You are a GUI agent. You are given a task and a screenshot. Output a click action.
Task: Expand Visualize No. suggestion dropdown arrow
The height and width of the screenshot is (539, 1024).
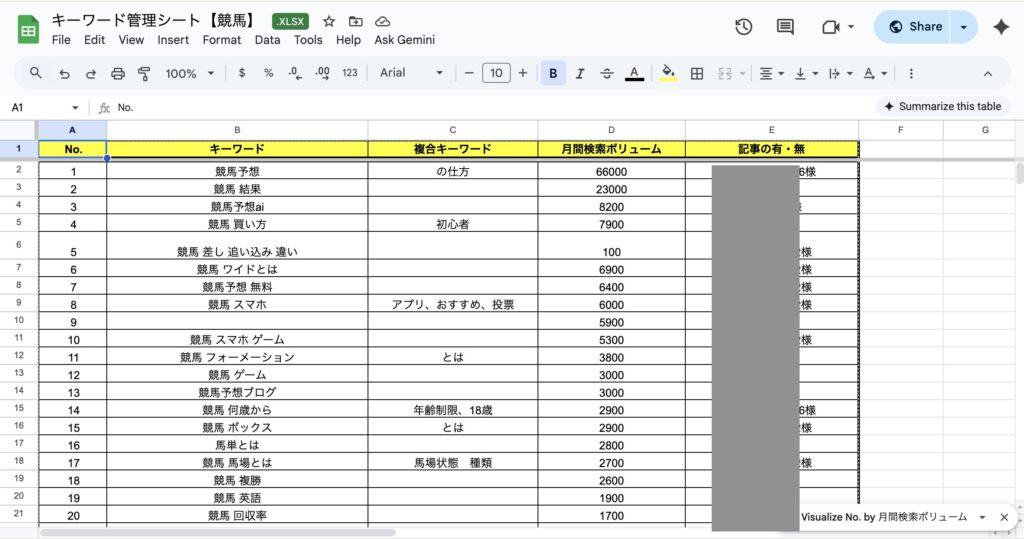click(x=982, y=517)
